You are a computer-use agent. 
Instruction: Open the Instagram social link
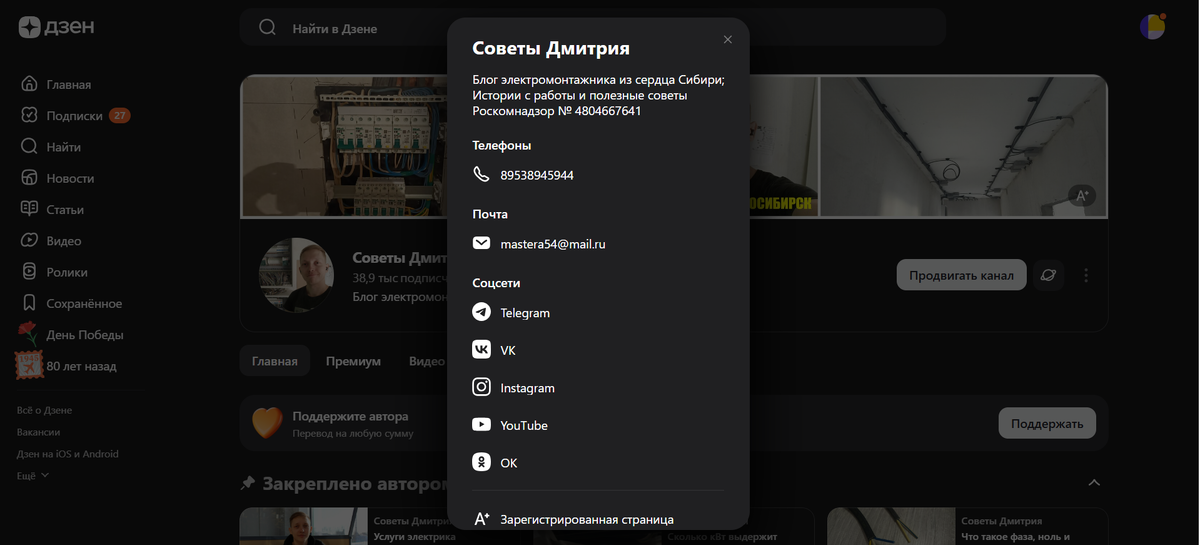527,388
